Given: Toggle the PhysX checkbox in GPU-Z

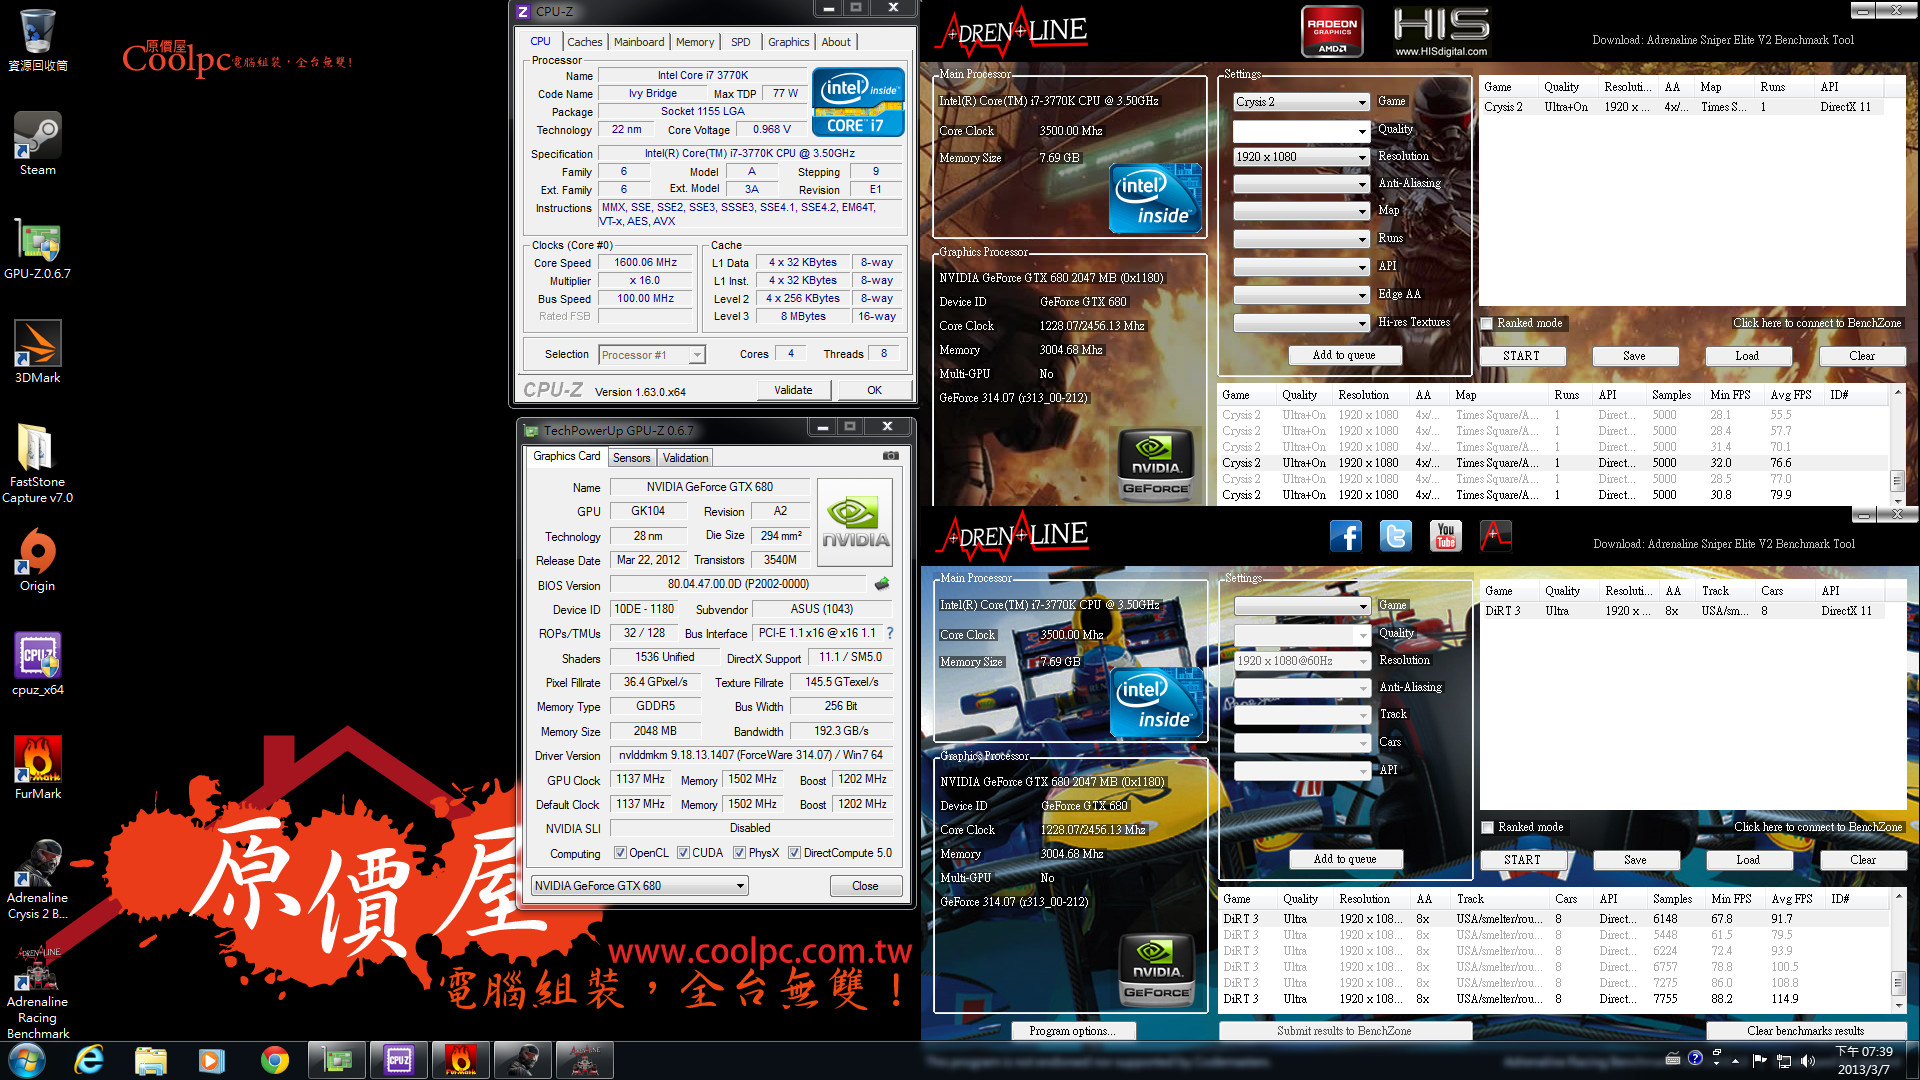Looking at the screenshot, I should 739,853.
